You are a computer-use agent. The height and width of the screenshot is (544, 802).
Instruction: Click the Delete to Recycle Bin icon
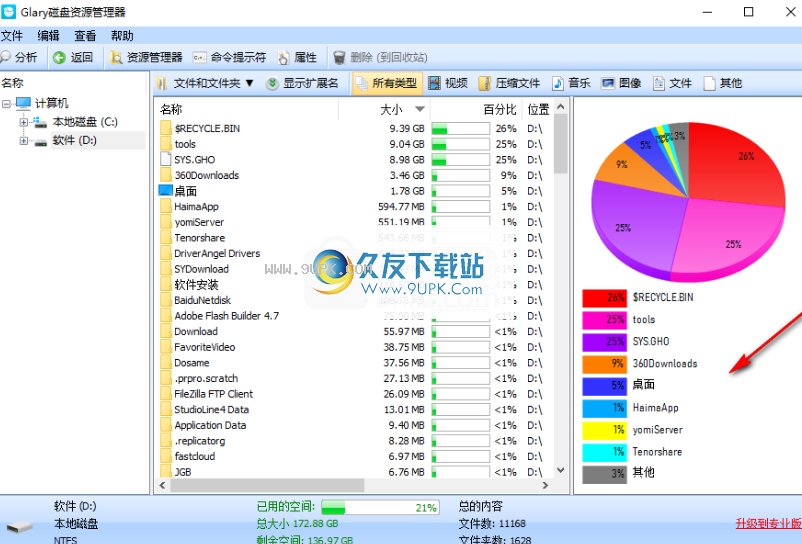339,58
